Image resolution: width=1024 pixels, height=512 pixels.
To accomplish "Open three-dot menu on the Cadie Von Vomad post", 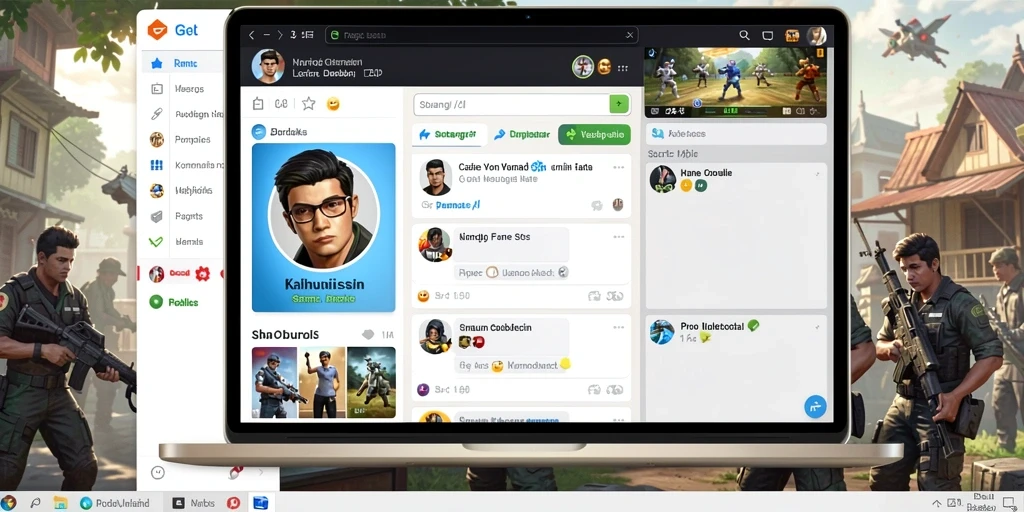I will point(618,167).
